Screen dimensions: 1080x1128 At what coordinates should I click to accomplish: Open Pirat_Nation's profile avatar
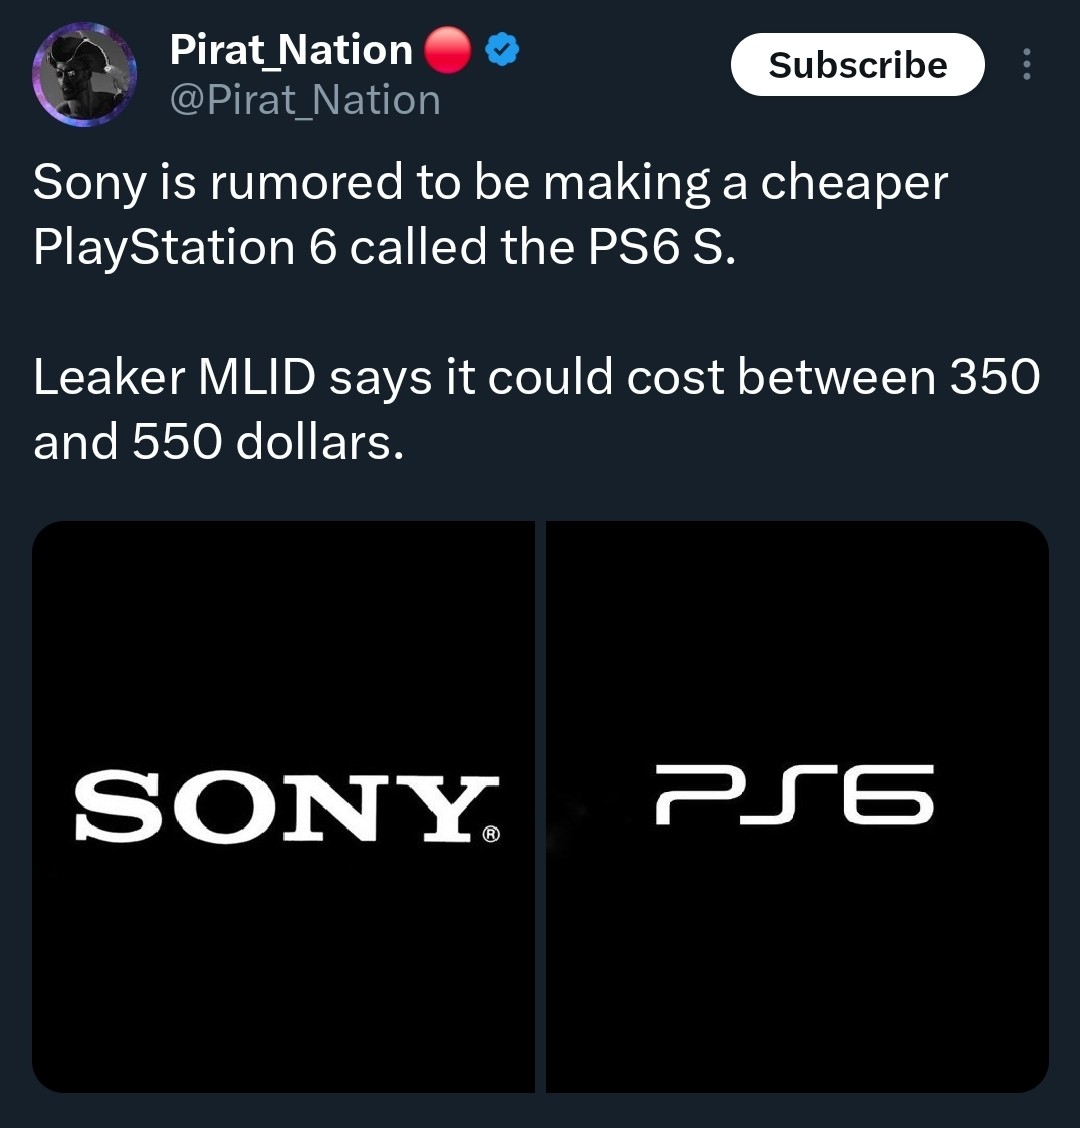(84, 75)
